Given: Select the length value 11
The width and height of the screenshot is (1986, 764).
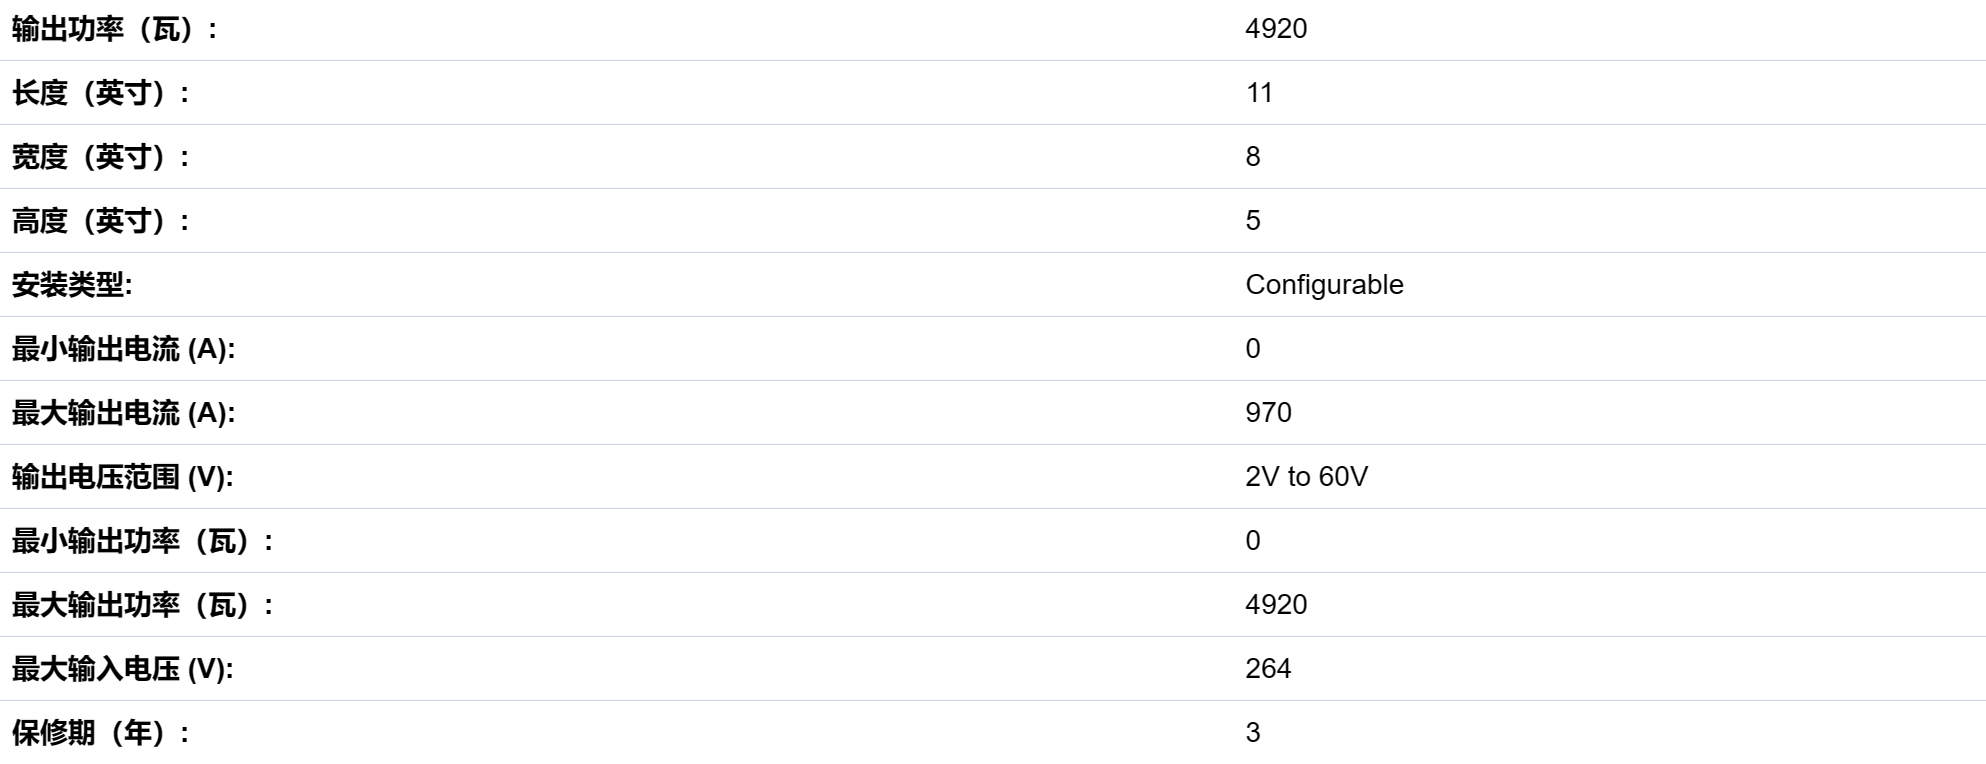Looking at the screenshot, I should pos(1259,93).
